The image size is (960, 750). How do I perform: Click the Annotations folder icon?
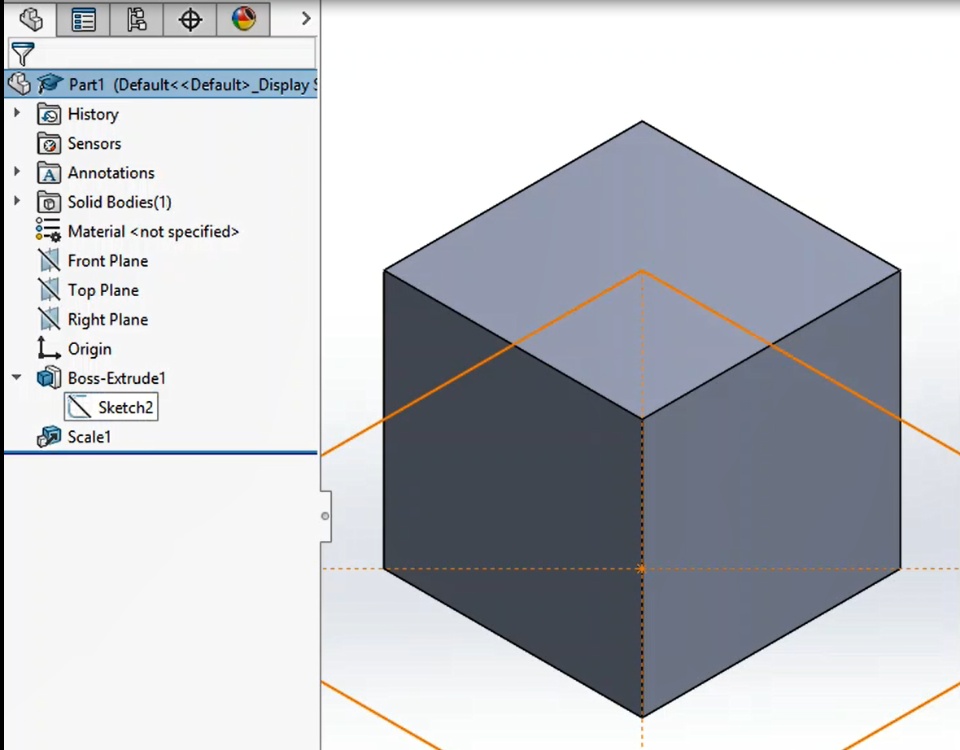point(49,173)
